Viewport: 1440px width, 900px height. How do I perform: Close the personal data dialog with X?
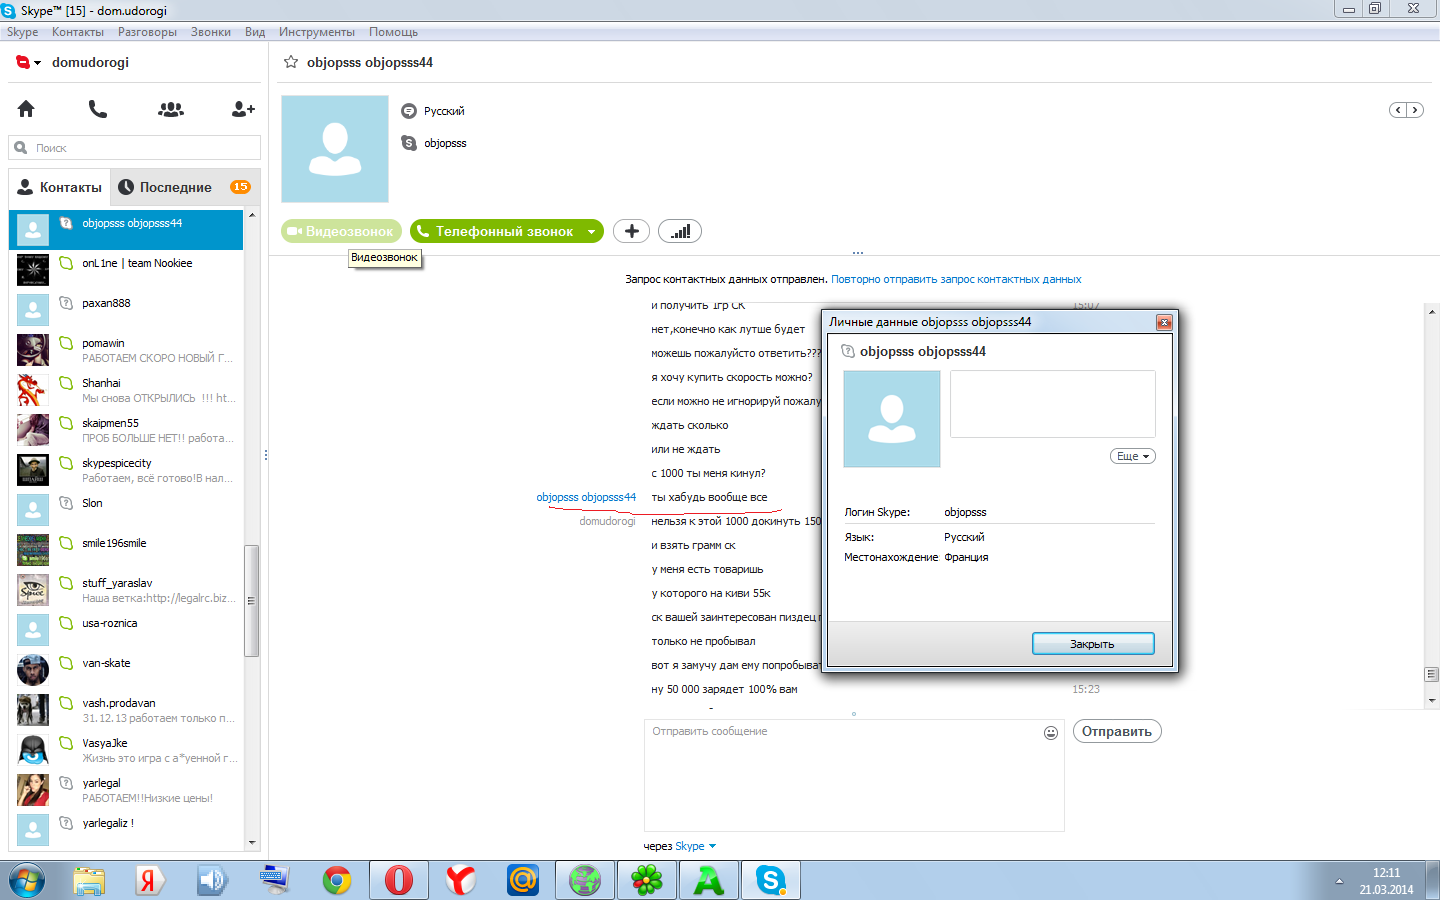point(1164,322)
